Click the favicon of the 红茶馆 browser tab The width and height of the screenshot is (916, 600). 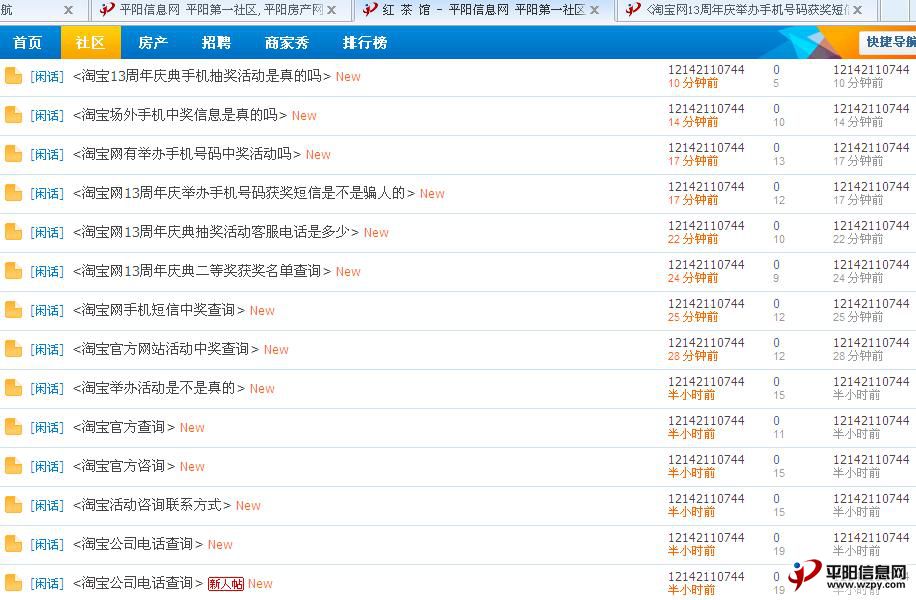click(370, 9)
